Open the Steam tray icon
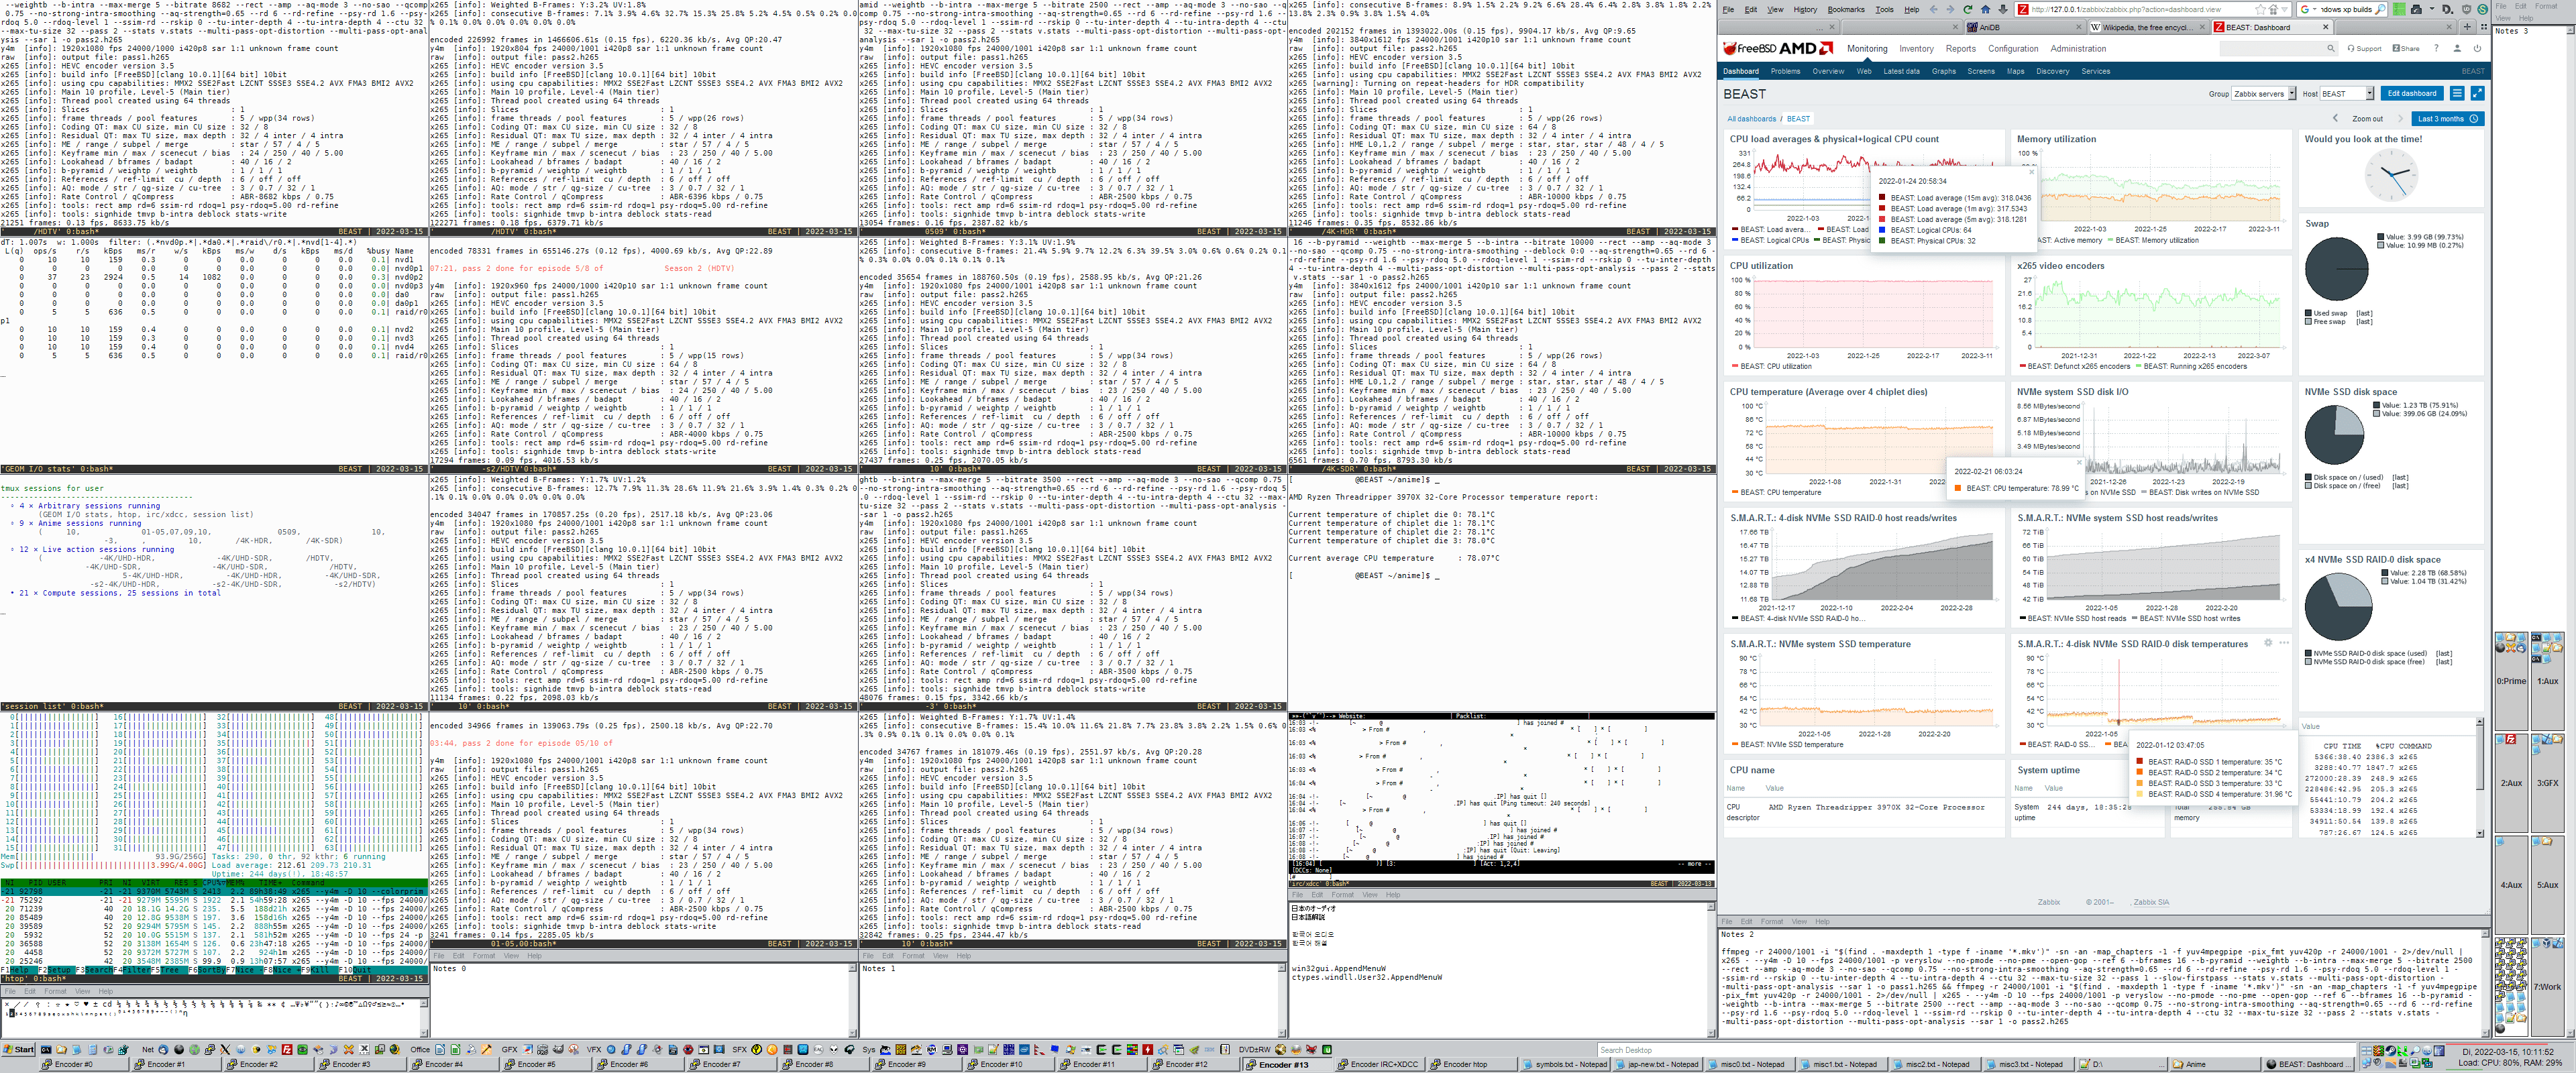 click(2390, 1051)
